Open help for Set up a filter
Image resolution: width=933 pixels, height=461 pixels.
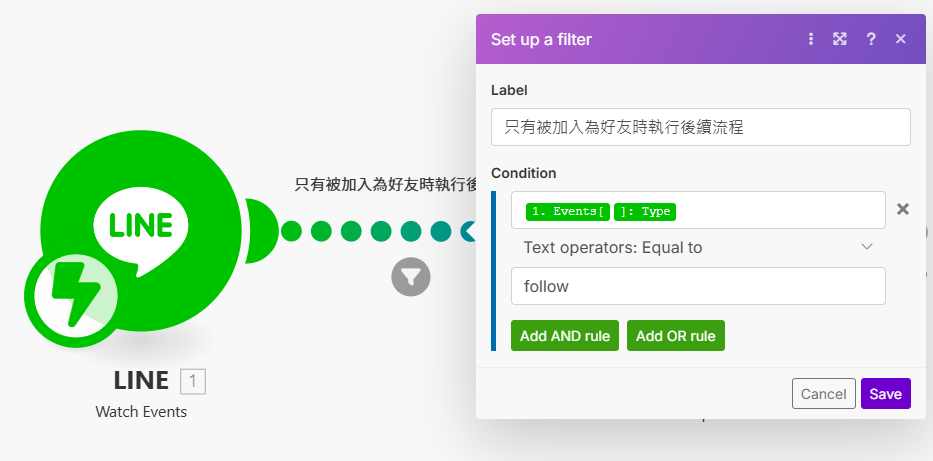tap(871, 39)
